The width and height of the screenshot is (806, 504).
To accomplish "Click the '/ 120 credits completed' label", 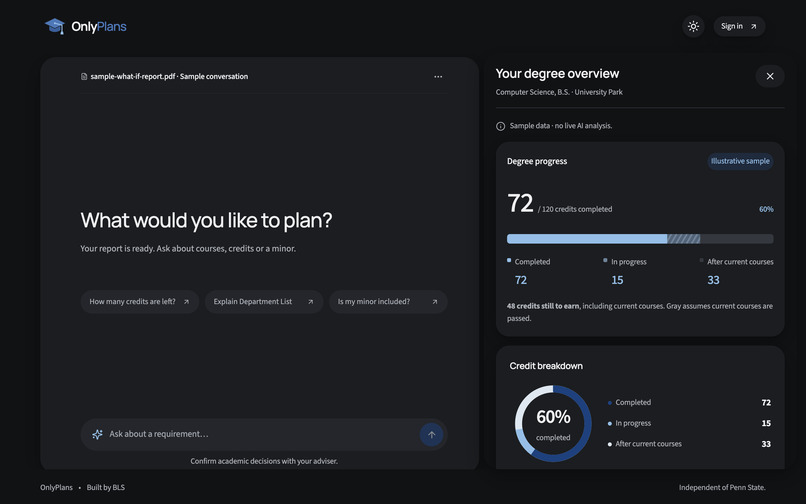I will tap(575, 209).
